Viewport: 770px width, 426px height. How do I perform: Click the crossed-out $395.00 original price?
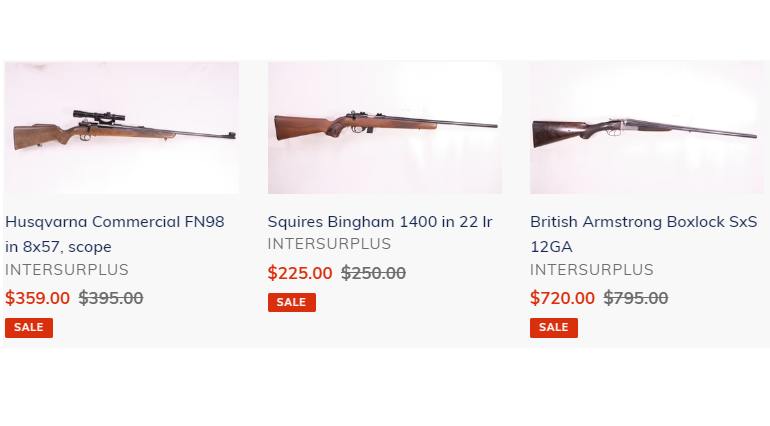[x=111, y=298]
